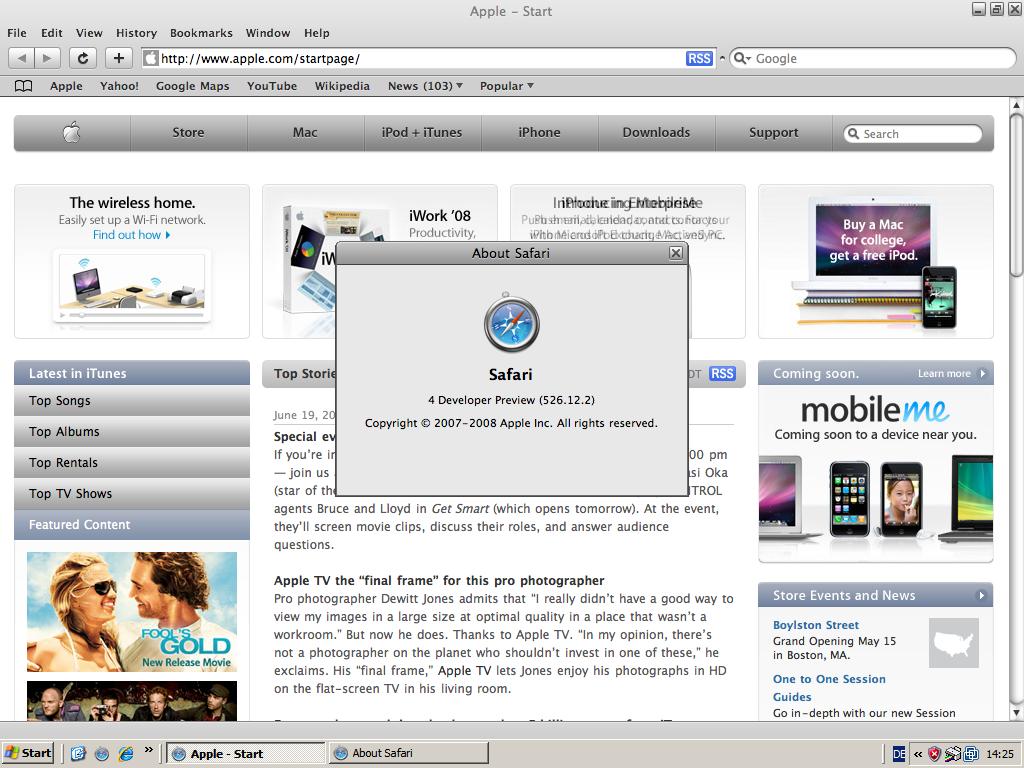Open the Yahoo! bookmark

pos(120,86)
